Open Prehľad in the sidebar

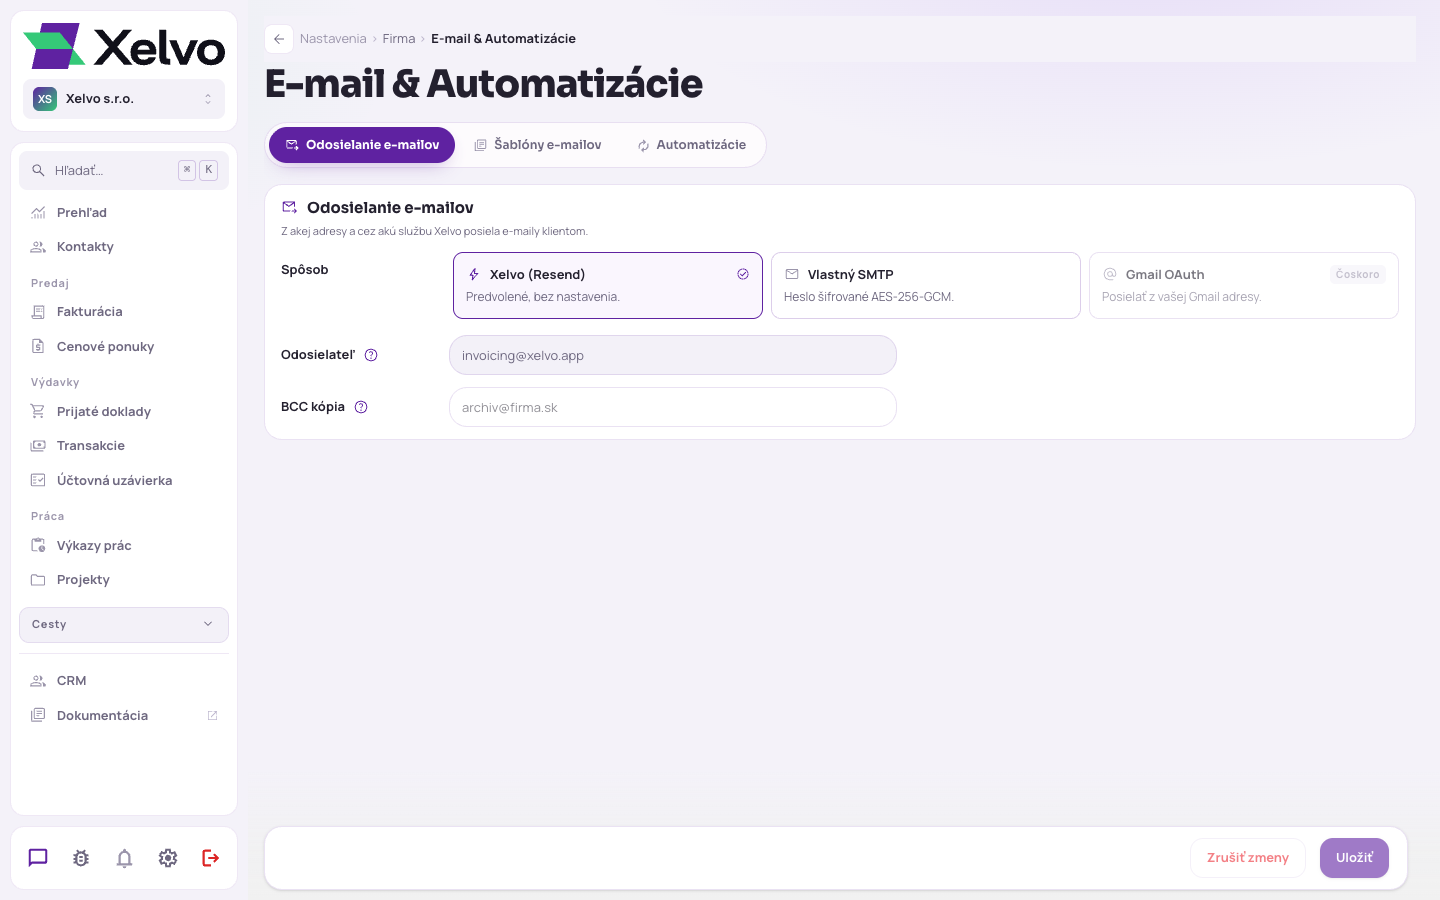tap(124, 212)
